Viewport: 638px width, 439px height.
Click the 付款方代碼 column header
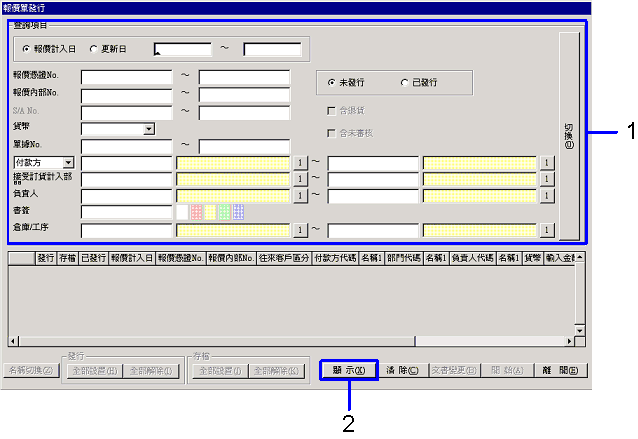pyautogui.click(x=335, y=258)
